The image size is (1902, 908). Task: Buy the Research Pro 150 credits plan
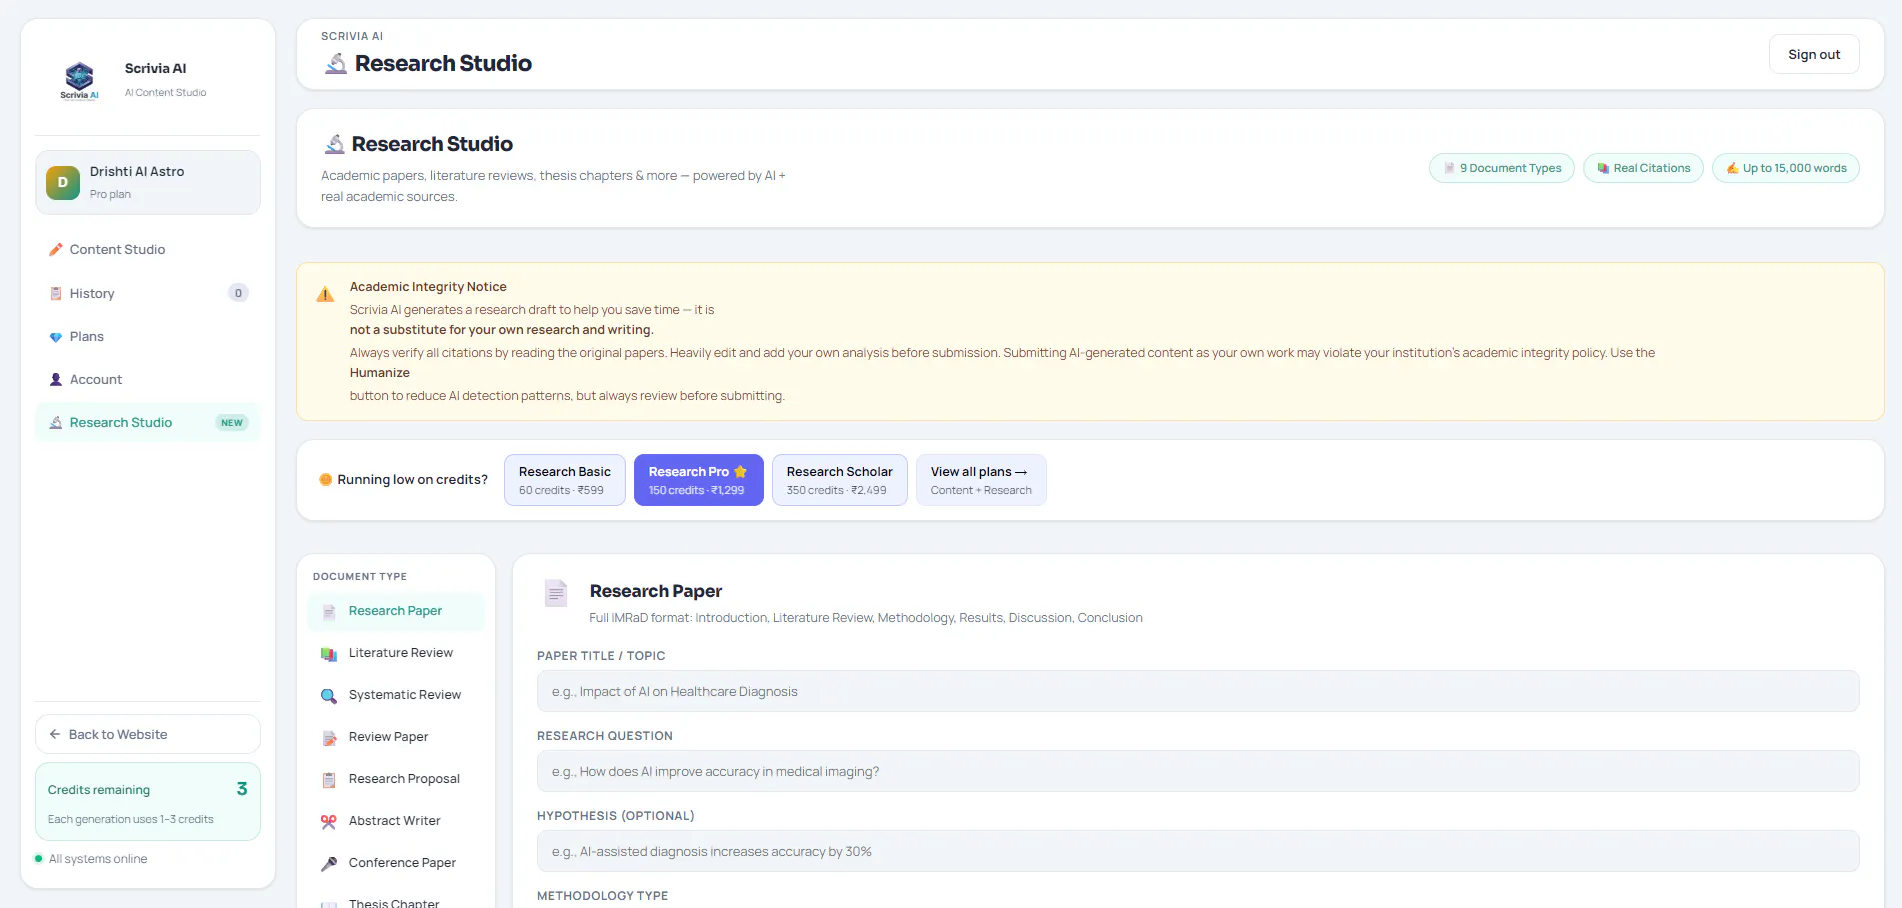tap(699, 481)
